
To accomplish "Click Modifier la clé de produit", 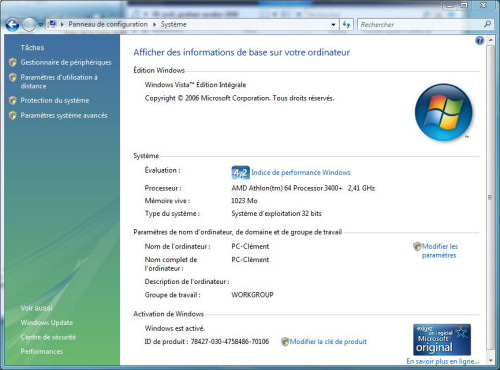I will click(328, 342).
